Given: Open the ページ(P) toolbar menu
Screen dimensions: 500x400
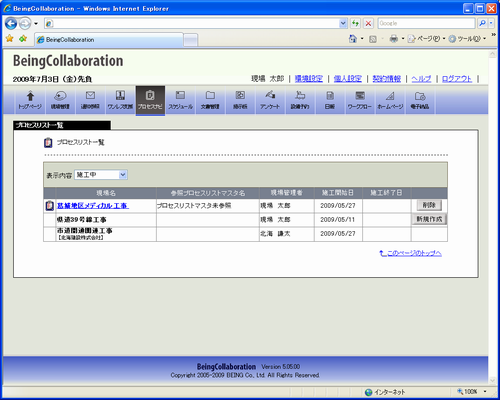Looking at the screenshot, I should coord(426,39).
